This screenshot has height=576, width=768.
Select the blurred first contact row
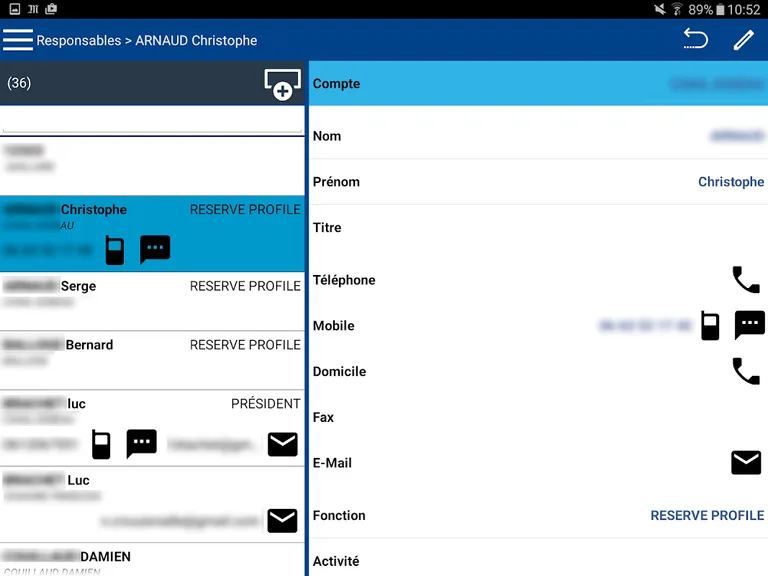pos(152,166)
